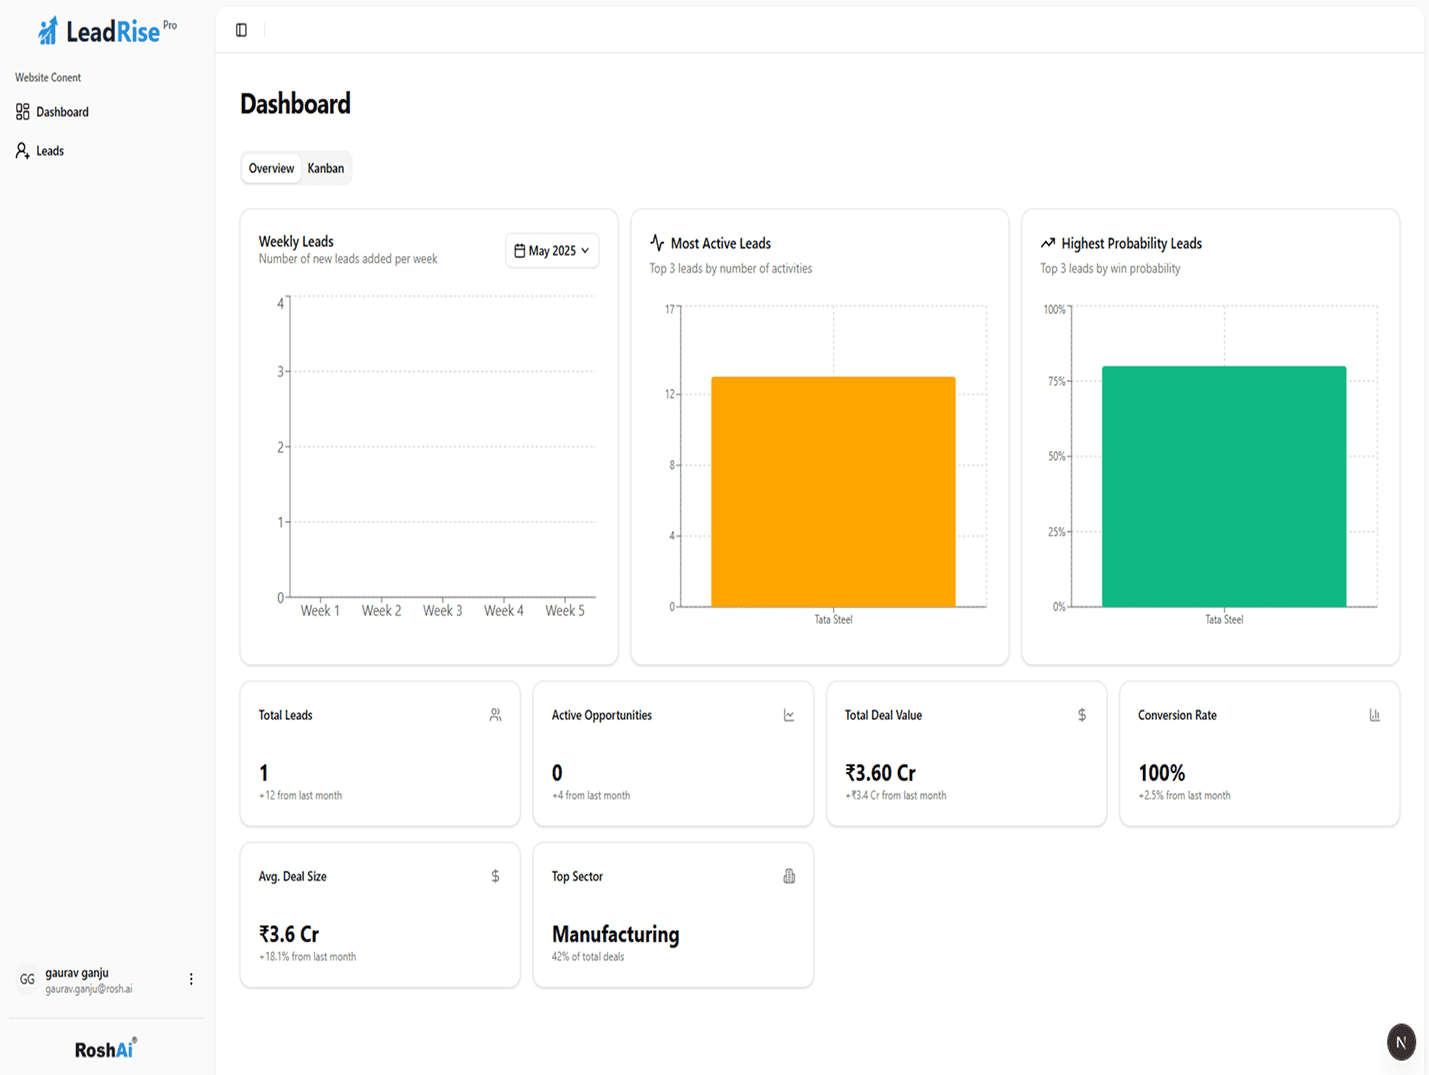This screenshot has width=1429, height=1075.
Task: Click the bar chart icon in Conversion Rate
Action: [x=1374, y=715]
